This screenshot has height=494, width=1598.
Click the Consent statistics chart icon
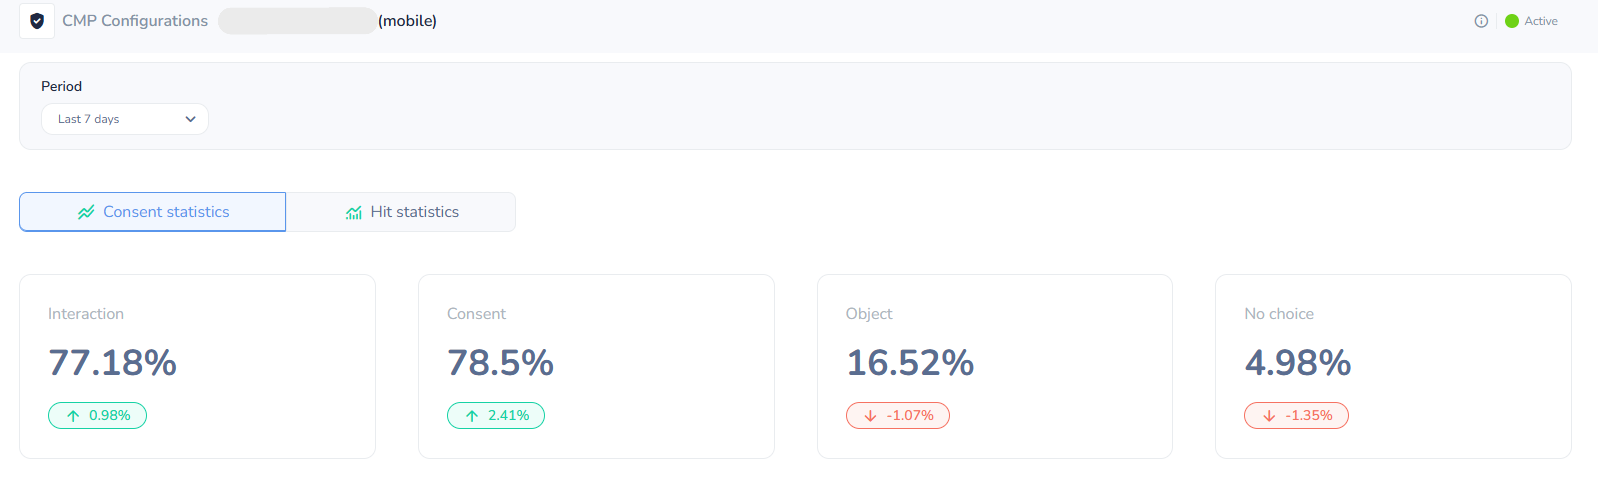coord(86,212)
